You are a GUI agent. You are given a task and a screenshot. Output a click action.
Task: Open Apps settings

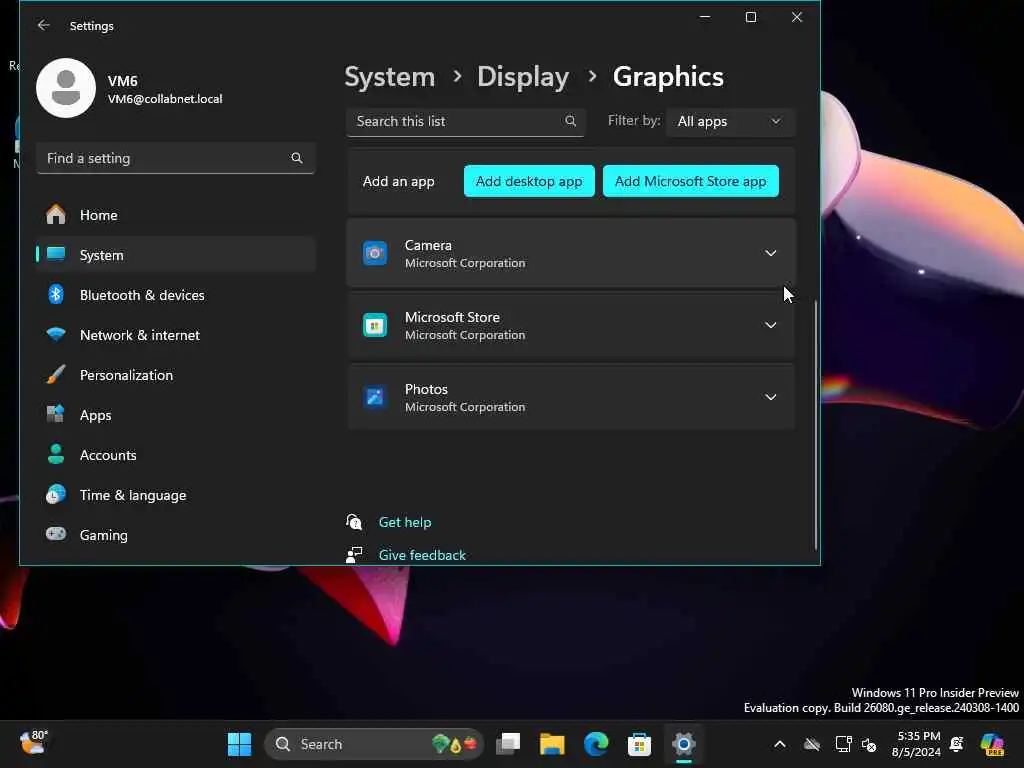[176, 415]
